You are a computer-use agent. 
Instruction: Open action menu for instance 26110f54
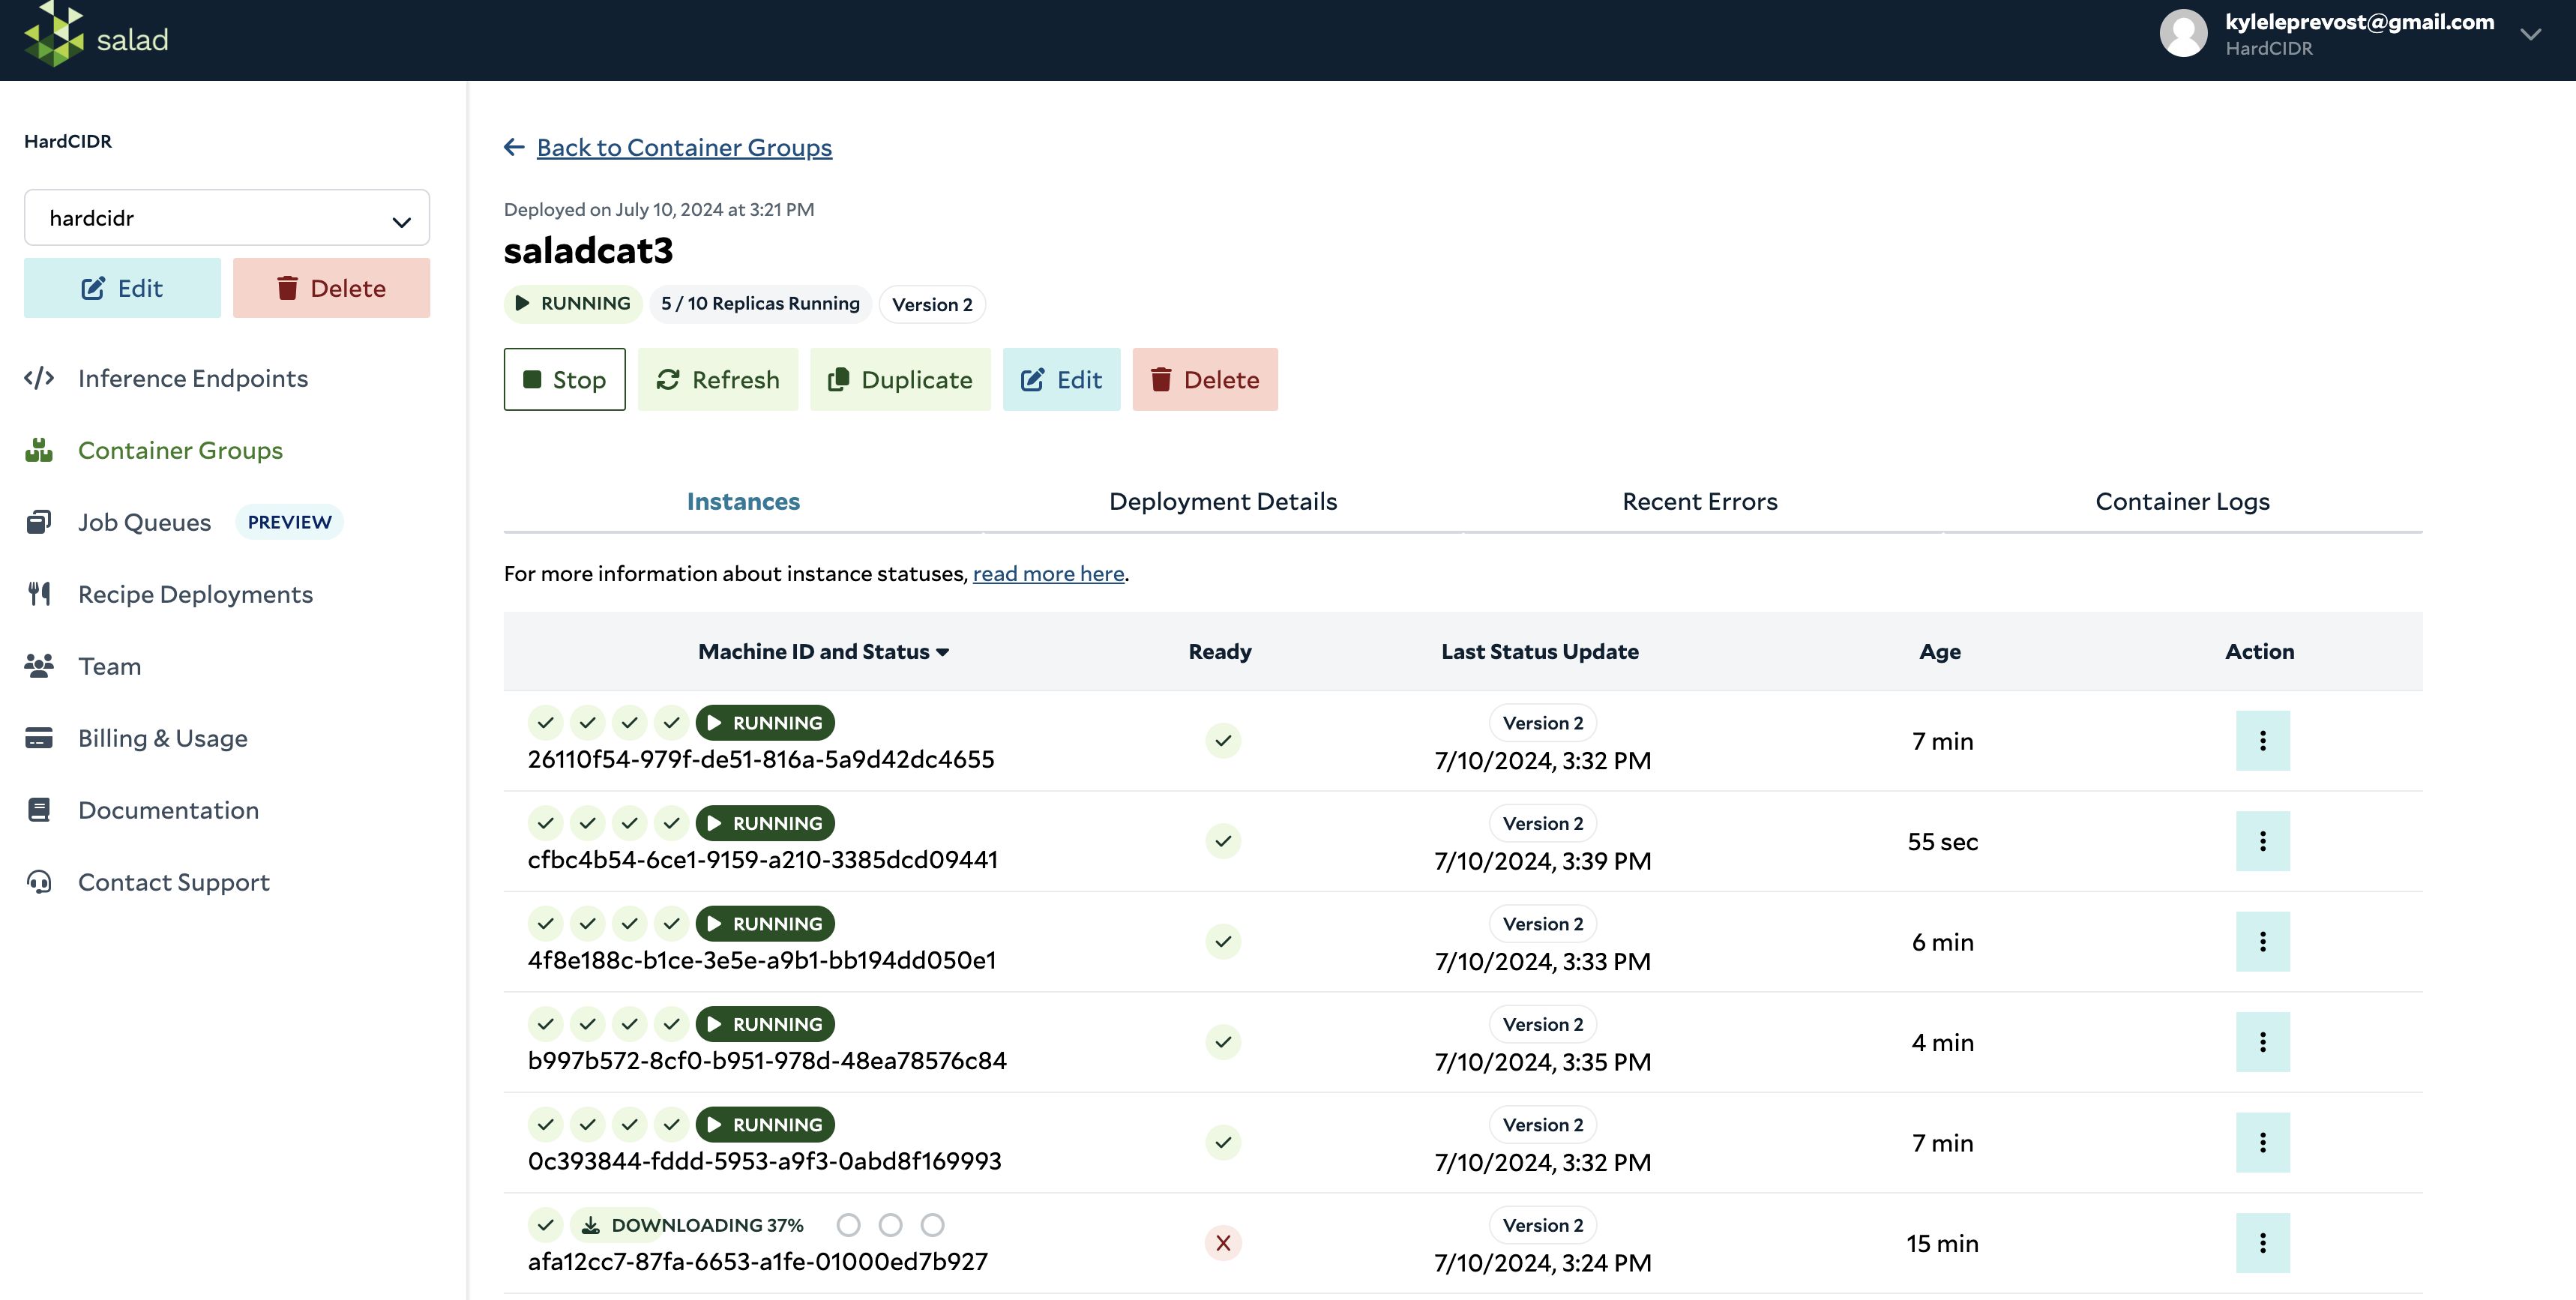pos(2262,740)
